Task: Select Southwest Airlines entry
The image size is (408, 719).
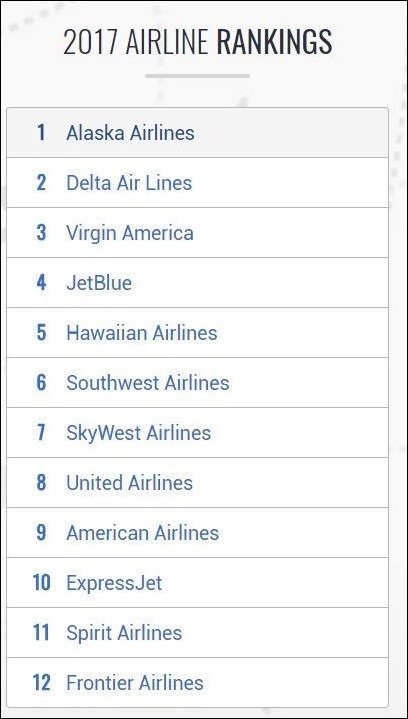Action: click(x=198, y=382)
